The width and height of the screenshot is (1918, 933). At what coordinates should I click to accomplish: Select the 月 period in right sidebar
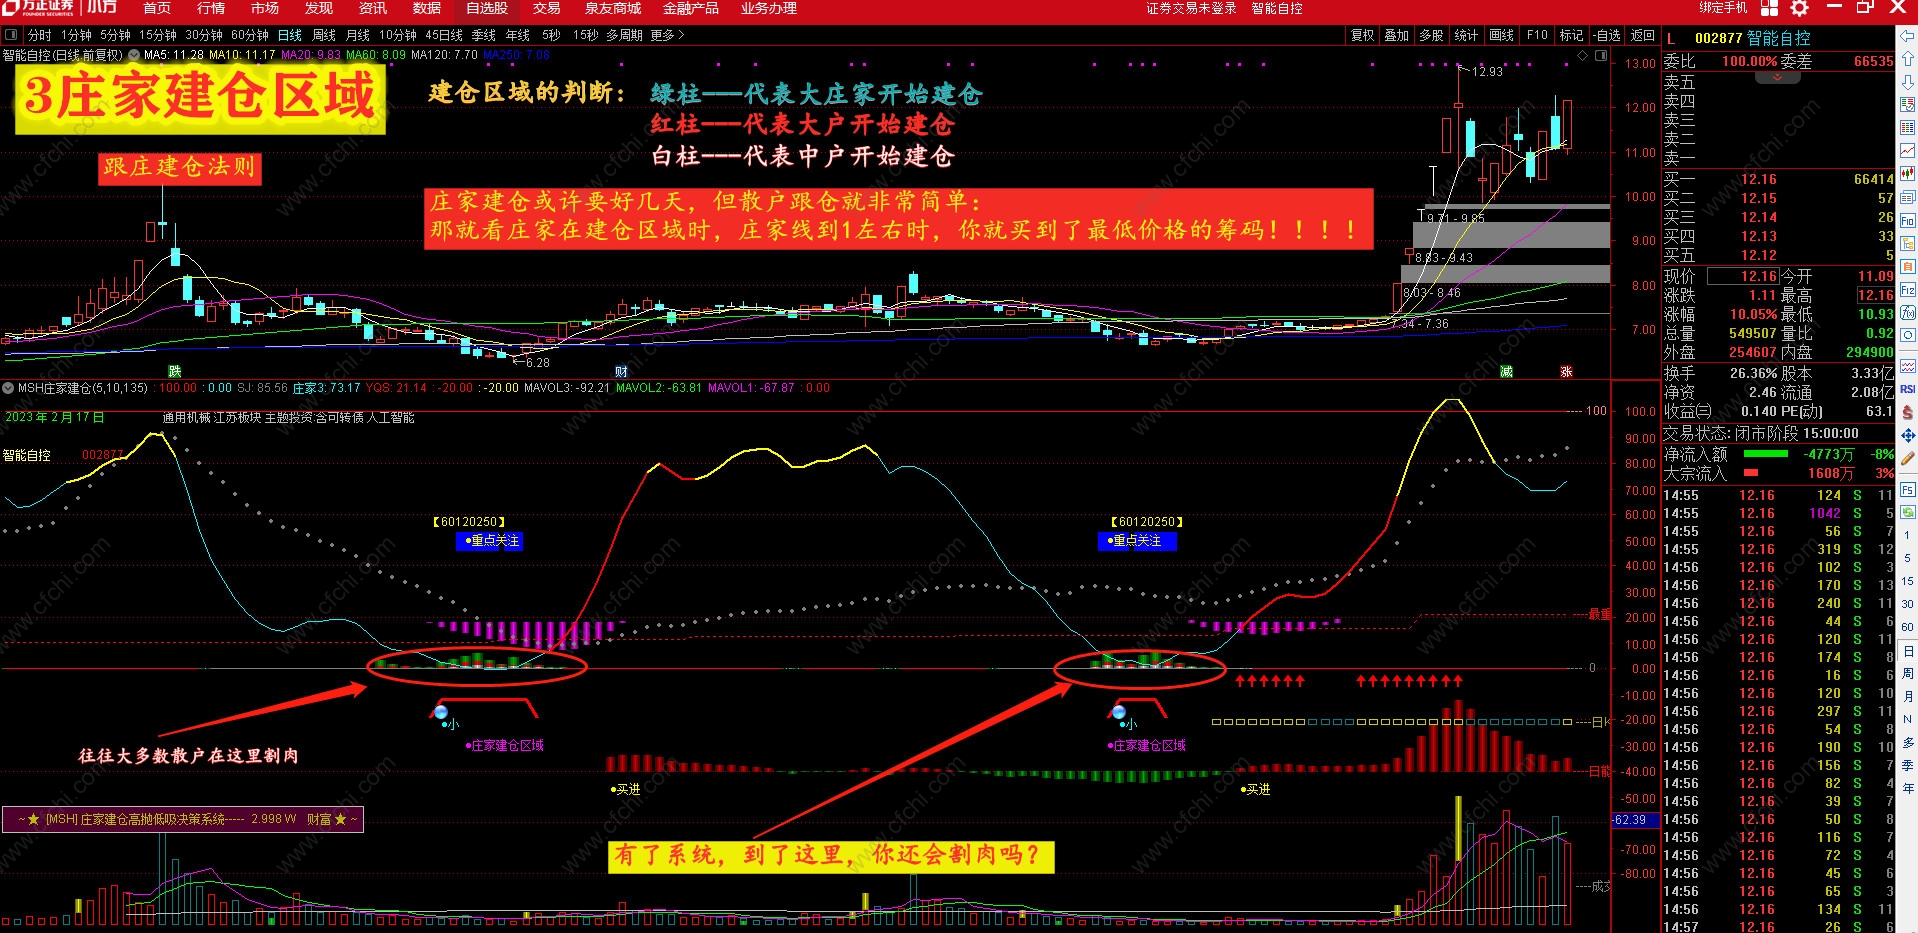point(1908,696)
